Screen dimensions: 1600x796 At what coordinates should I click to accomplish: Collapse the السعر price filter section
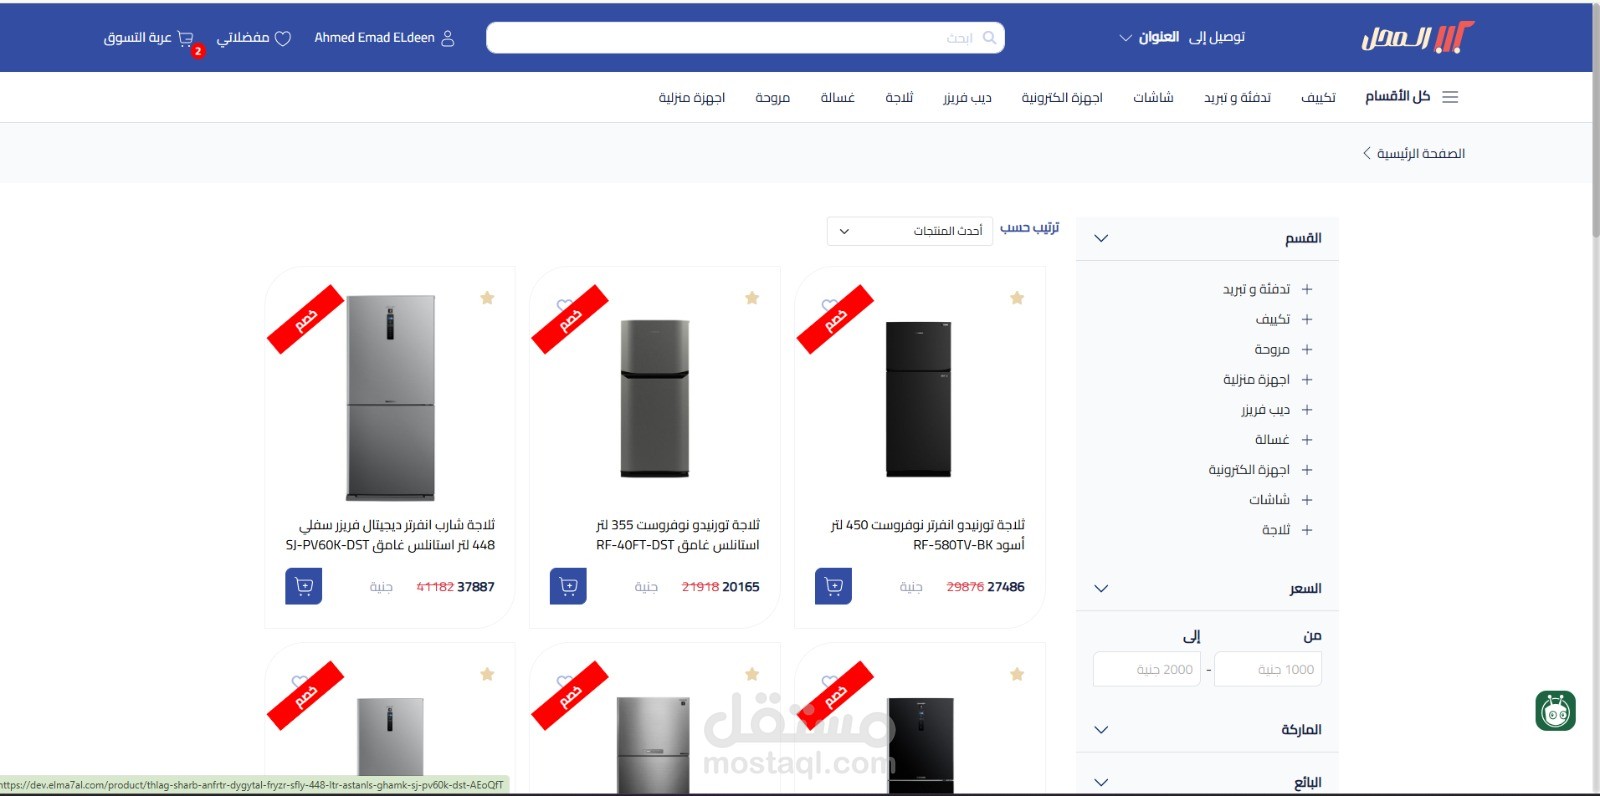pyautogui.click(x=1207, y=588)
